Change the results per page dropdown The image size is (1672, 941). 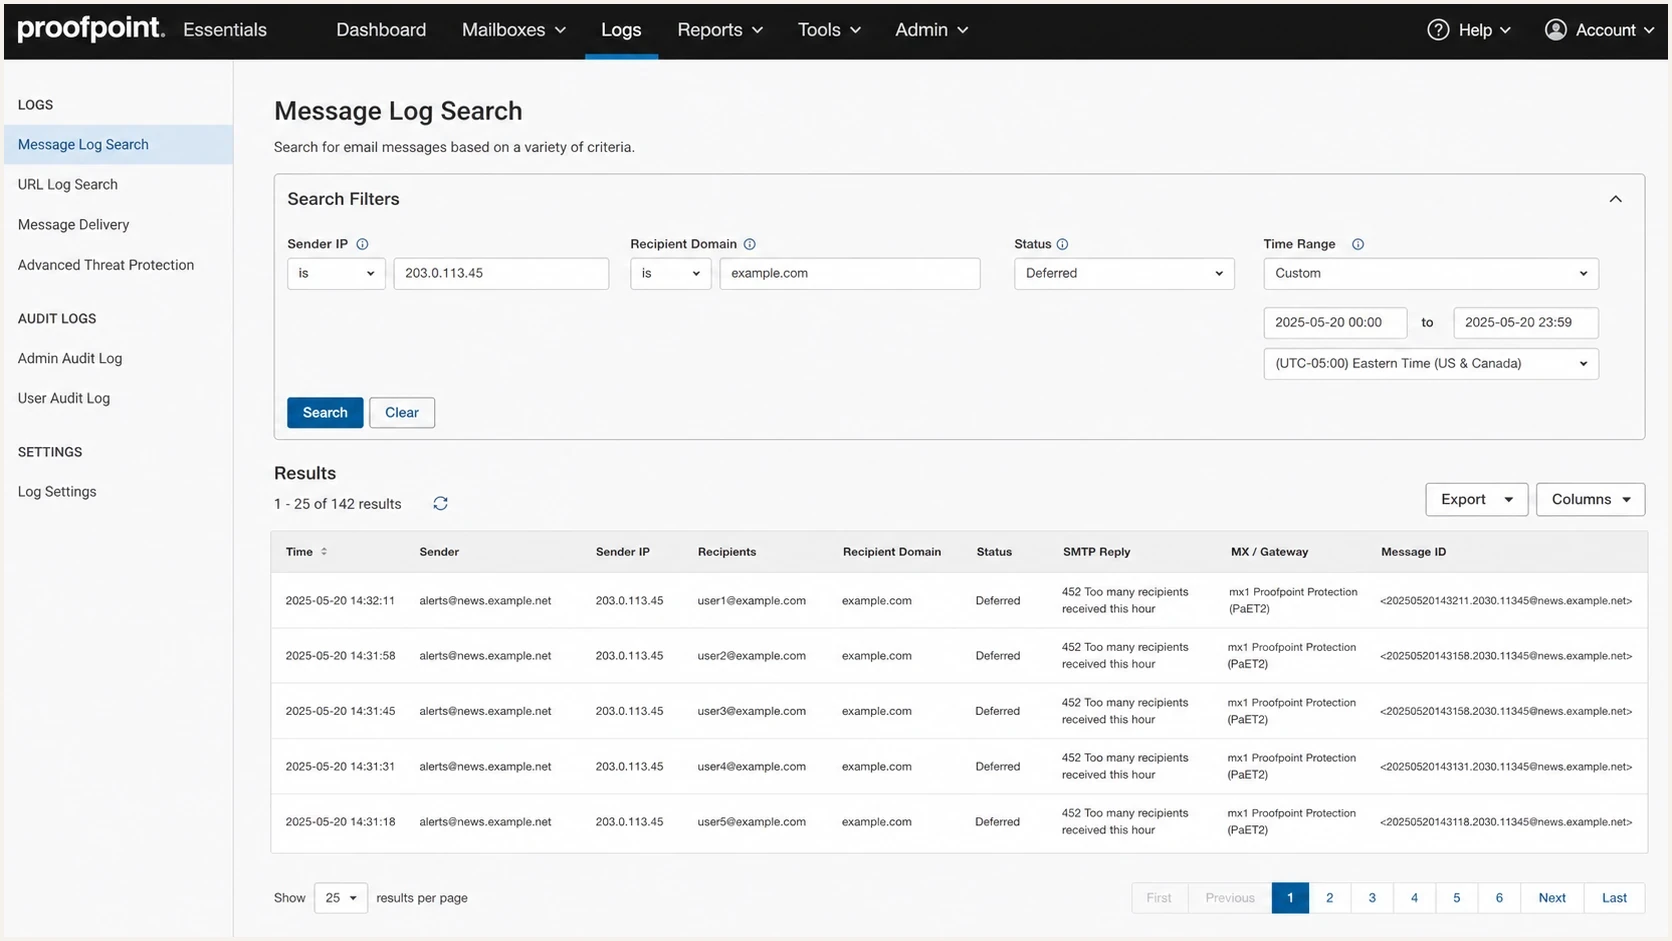click(340, 898)
